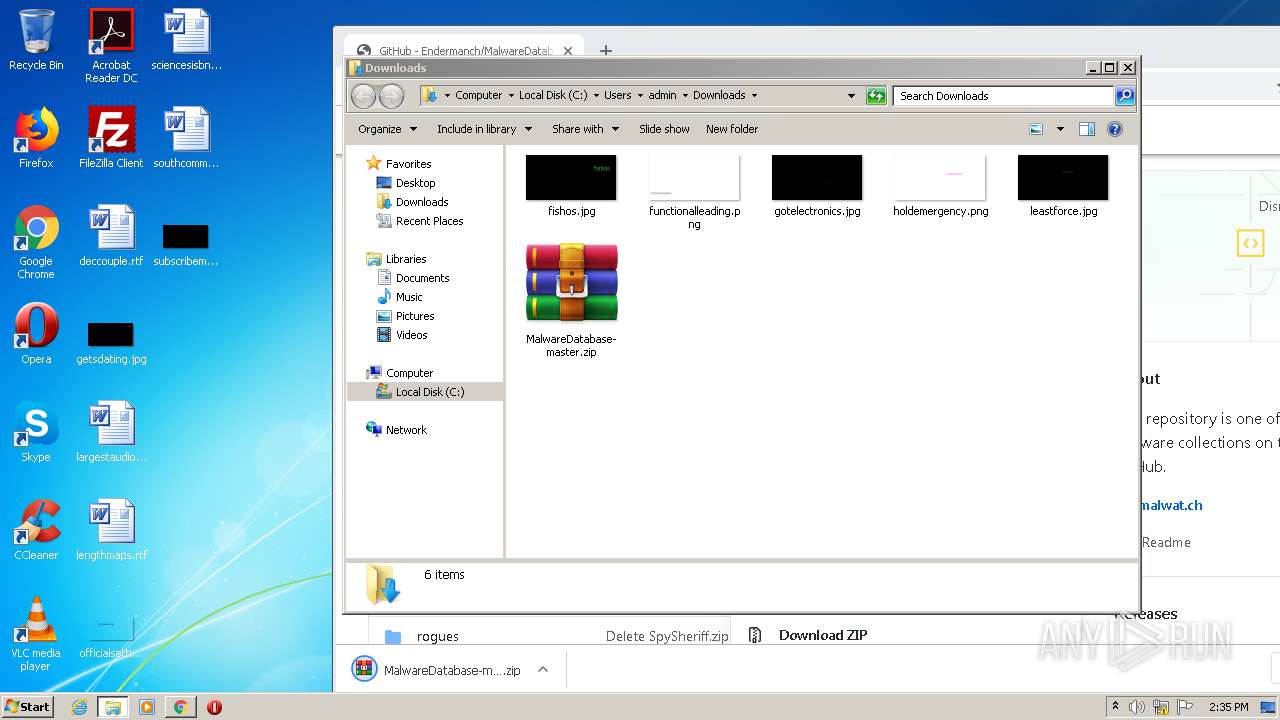Image resolution: width=1280 pixels, height=720 pixels.
Task: Open Windows Media Player taskbar icon
Action: [x=147, y=707]
